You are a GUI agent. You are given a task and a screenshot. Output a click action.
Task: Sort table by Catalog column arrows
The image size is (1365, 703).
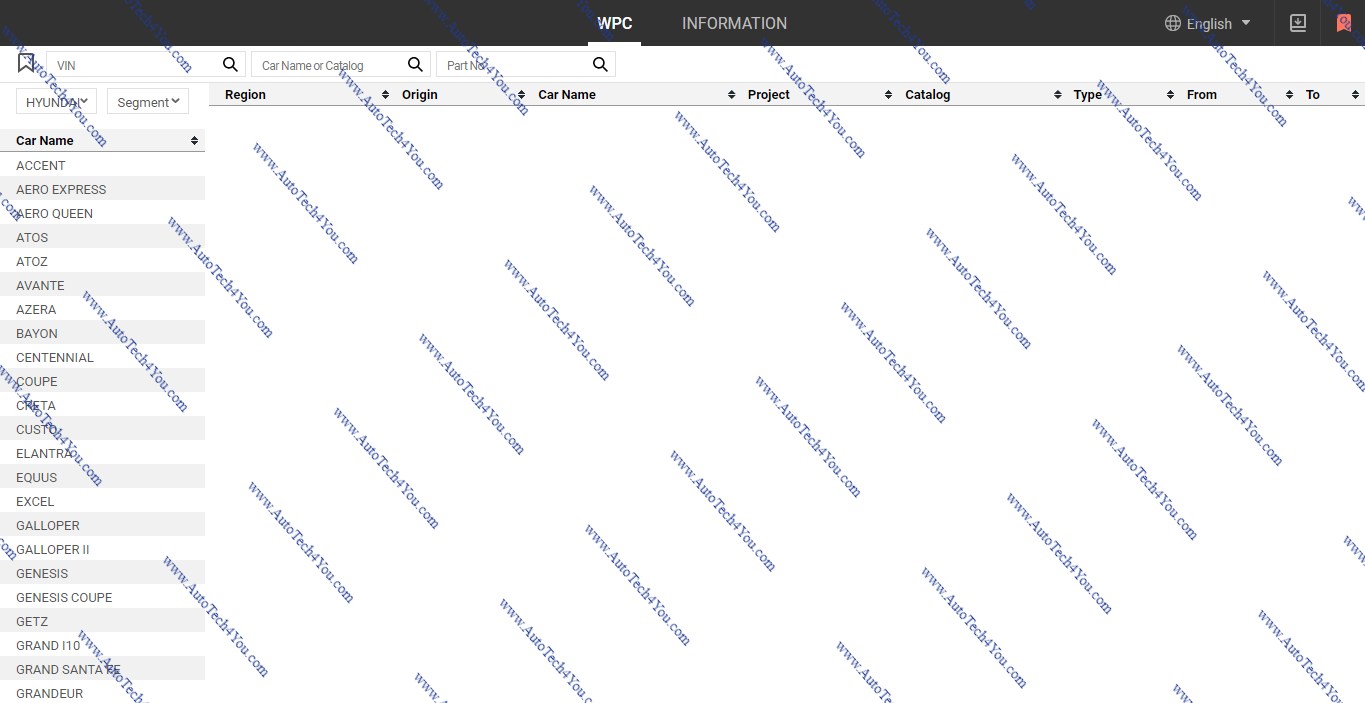[1058, 95]
